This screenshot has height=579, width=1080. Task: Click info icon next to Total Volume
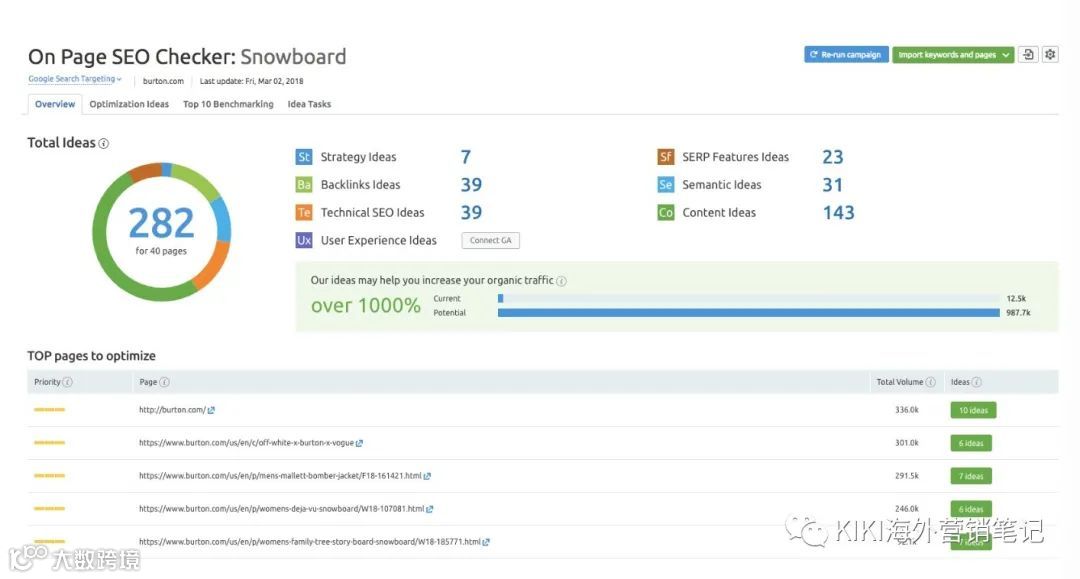pyautogui.click(x=931, y=382)
